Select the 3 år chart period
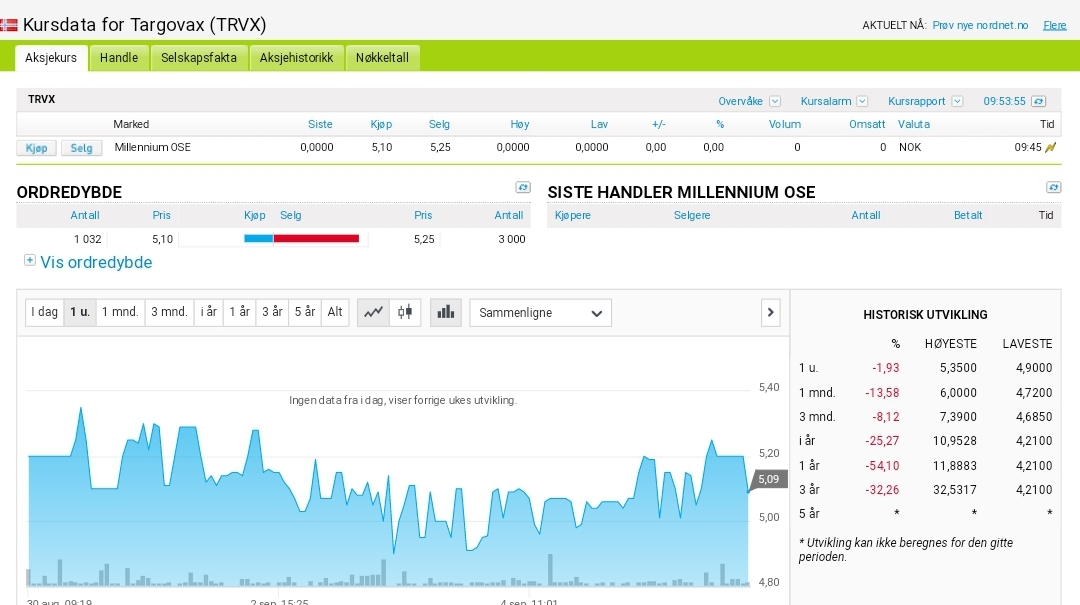This screenshot has height=605, width=1080. [272, 312]
